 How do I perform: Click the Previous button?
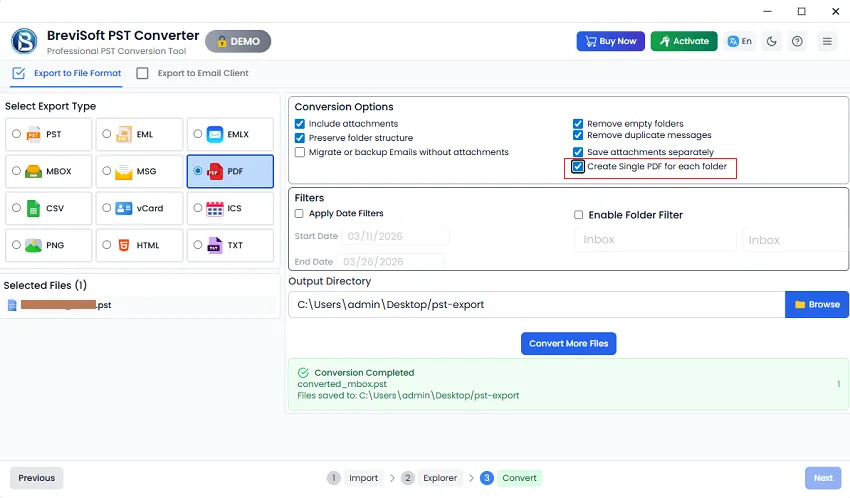pos(36,478)
